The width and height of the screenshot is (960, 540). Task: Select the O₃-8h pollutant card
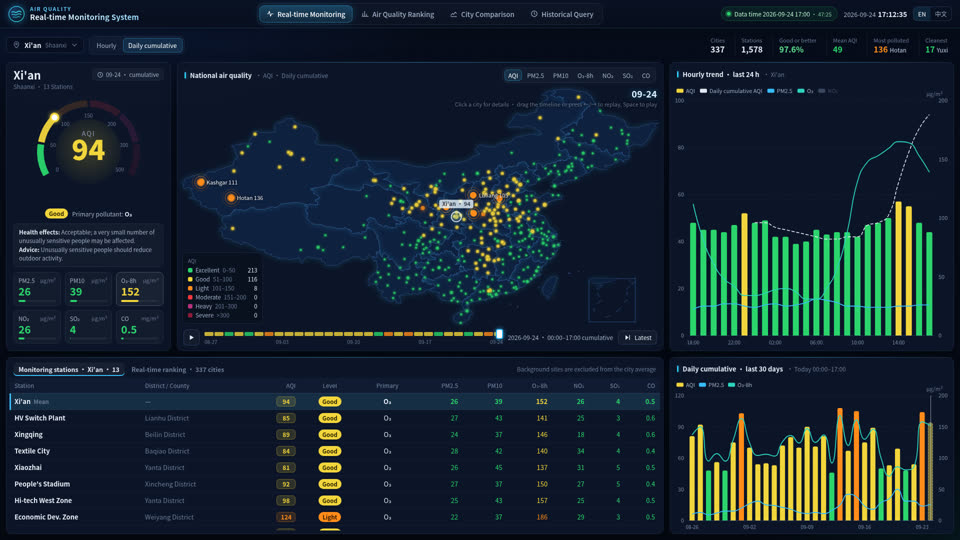pos(139,288)
